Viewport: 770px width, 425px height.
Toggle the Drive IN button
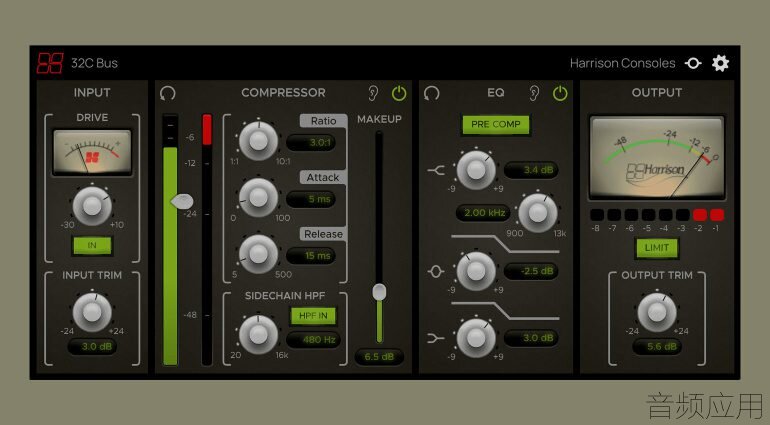click(92, 245)
